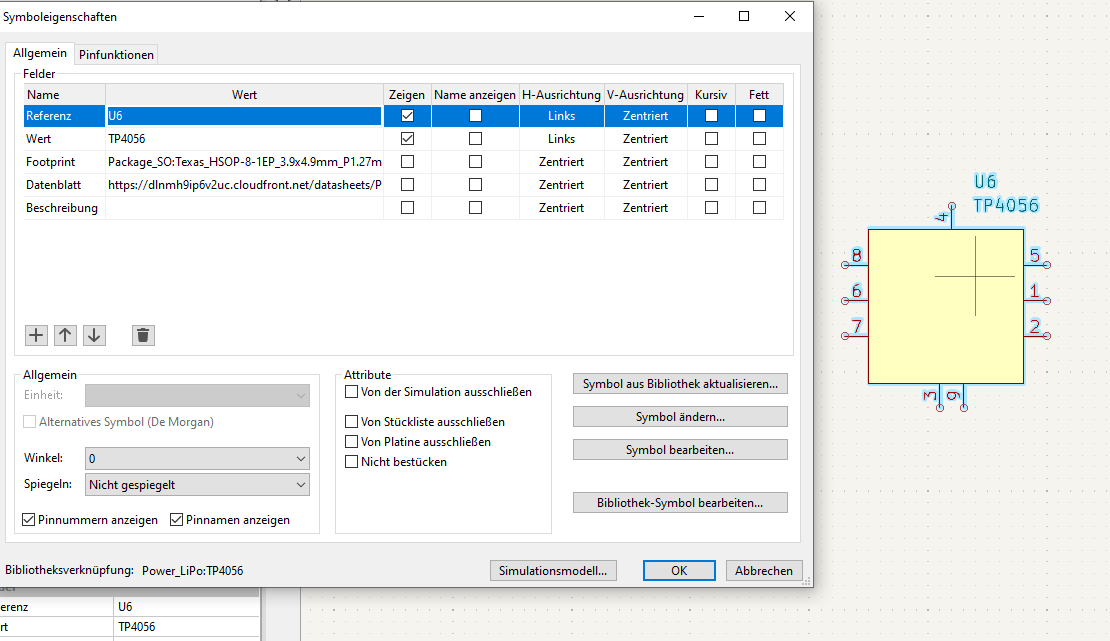Click the TP4056 cell in the background properties panel

pyautogui.click(x=186, y=627)
